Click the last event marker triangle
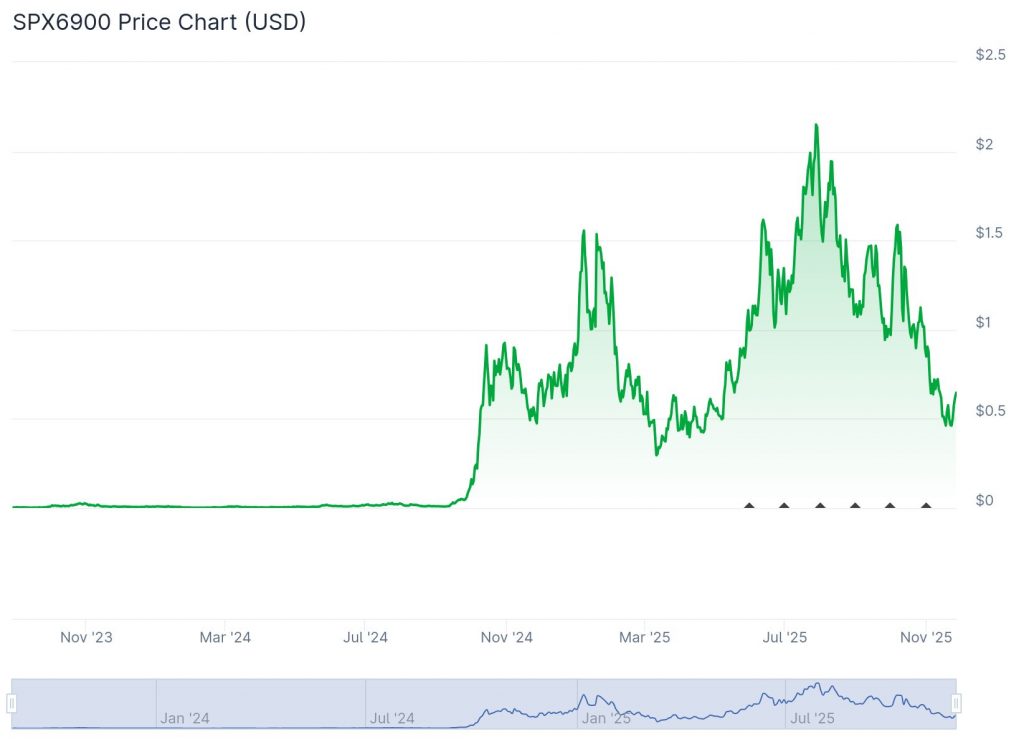This screenshot has width=1024, height=747. click(926, 505)
